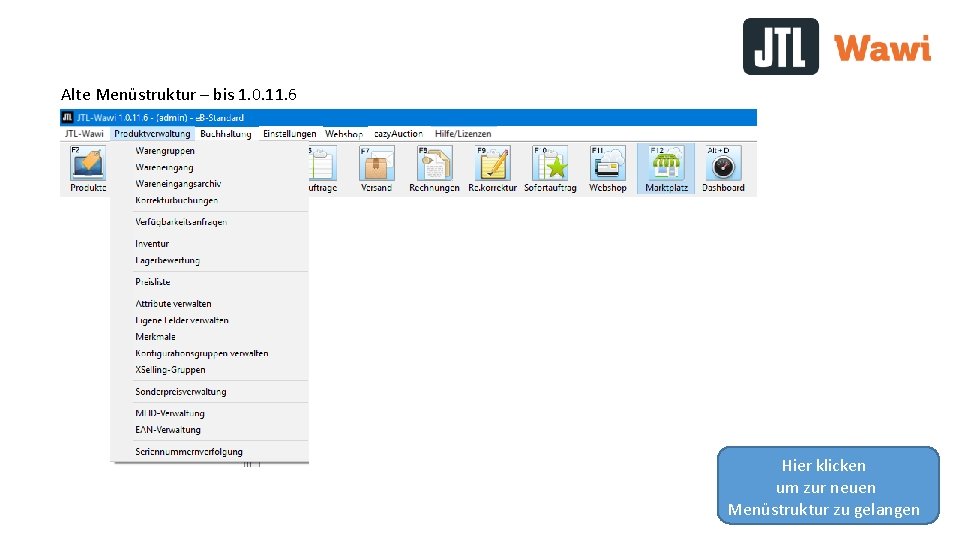Click the partially hidden Aufträge toolbar icon
The height and width of the screenshot is (540, 960).
click(323, 170)
